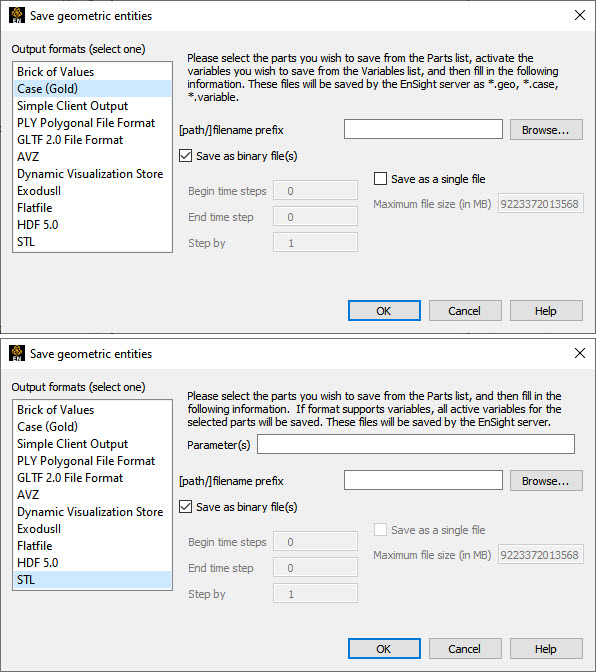Image resolution: width=596 pixels, height=672 pixels.
Task: Click Begin time steps field in upper dialog
Action: pos(315,191)
